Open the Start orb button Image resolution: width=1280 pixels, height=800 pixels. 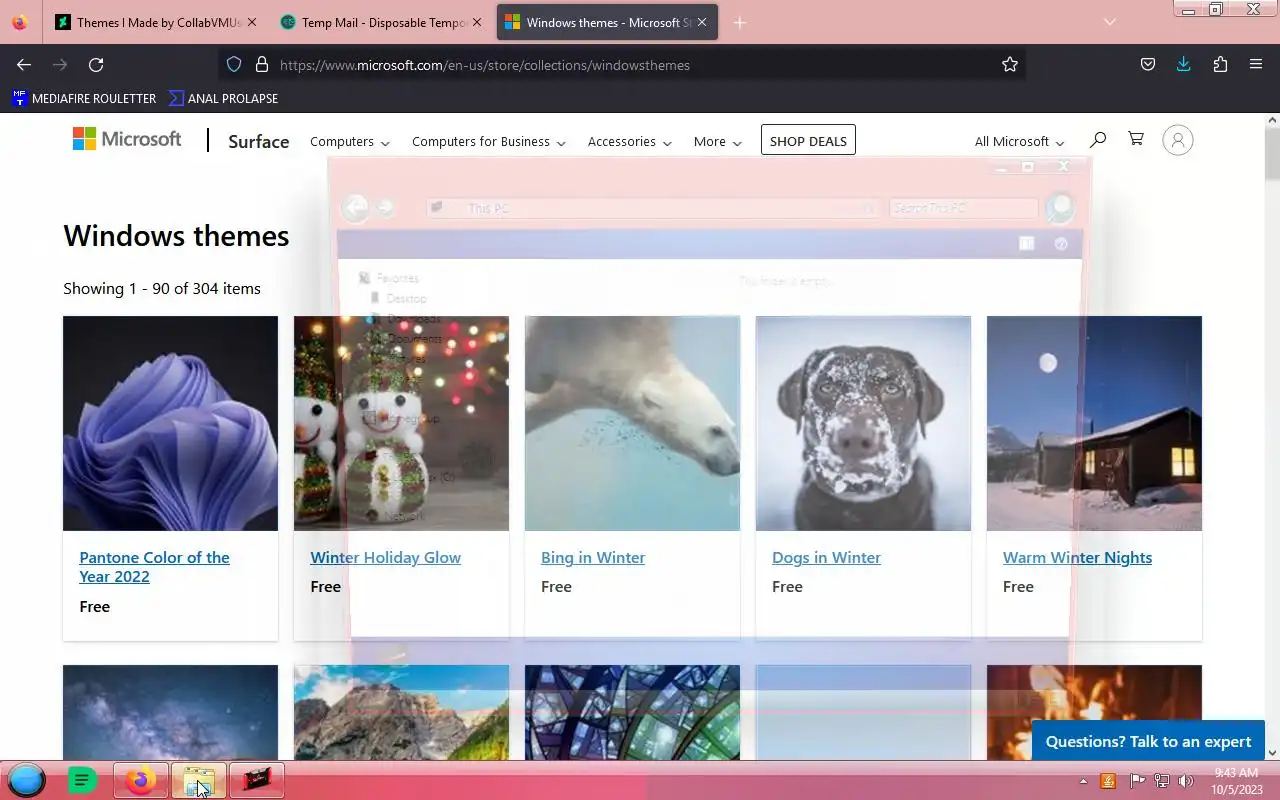[27, 780]
